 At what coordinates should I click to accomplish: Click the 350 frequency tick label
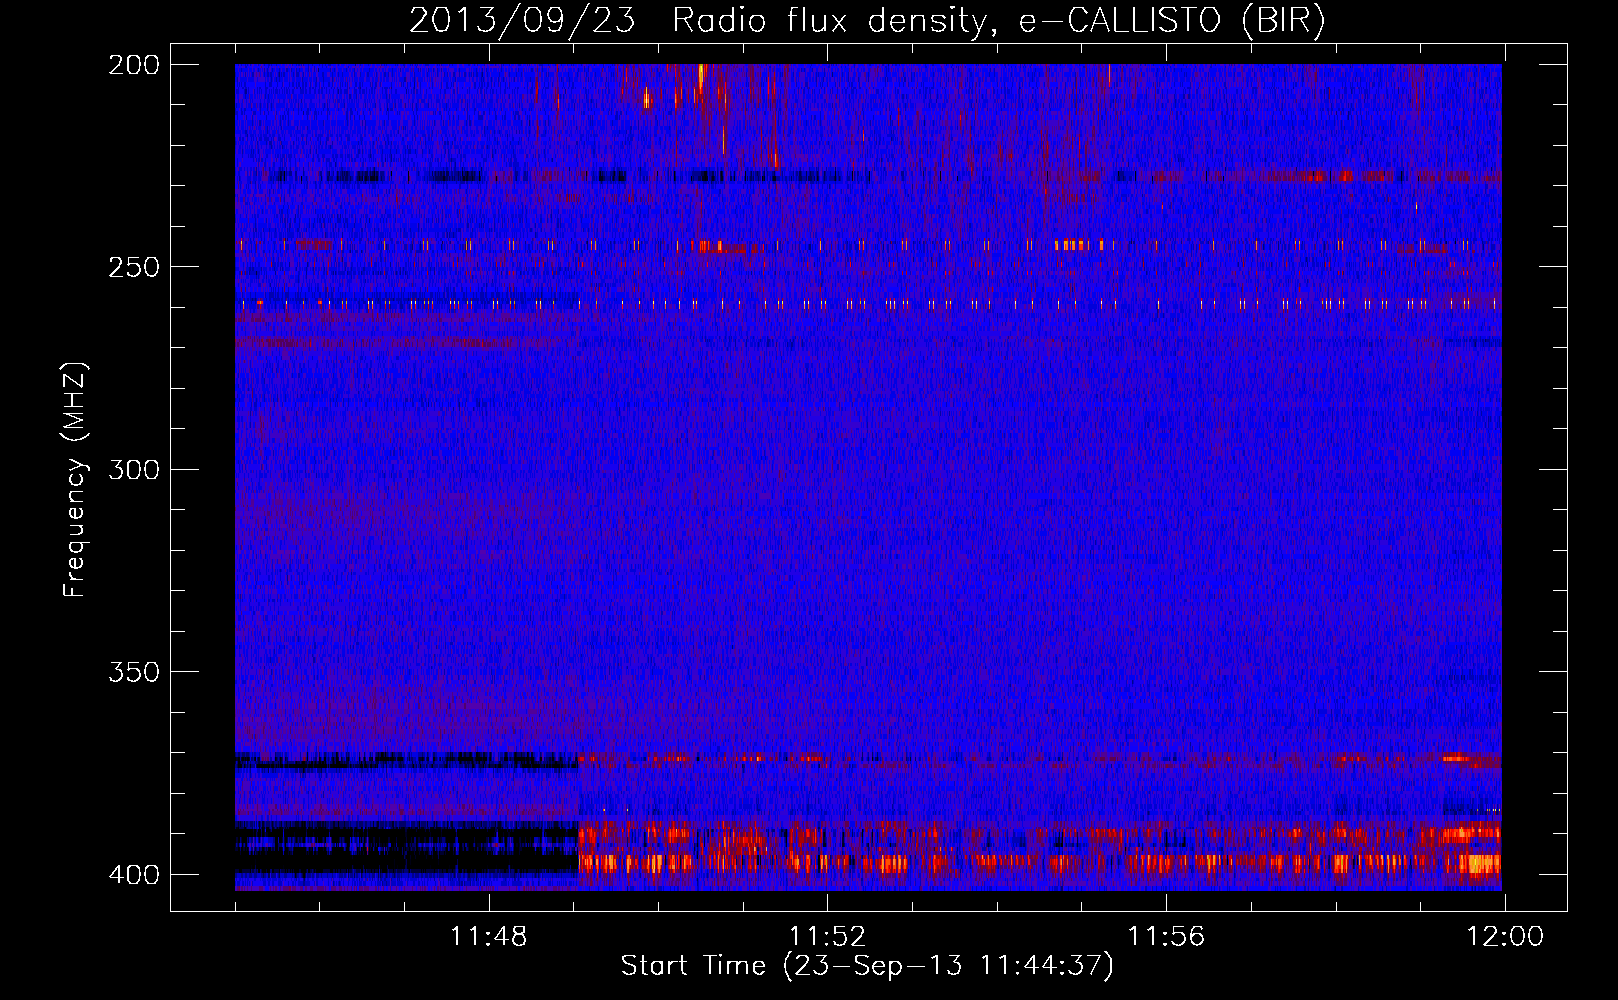click(x=133, y=672)
